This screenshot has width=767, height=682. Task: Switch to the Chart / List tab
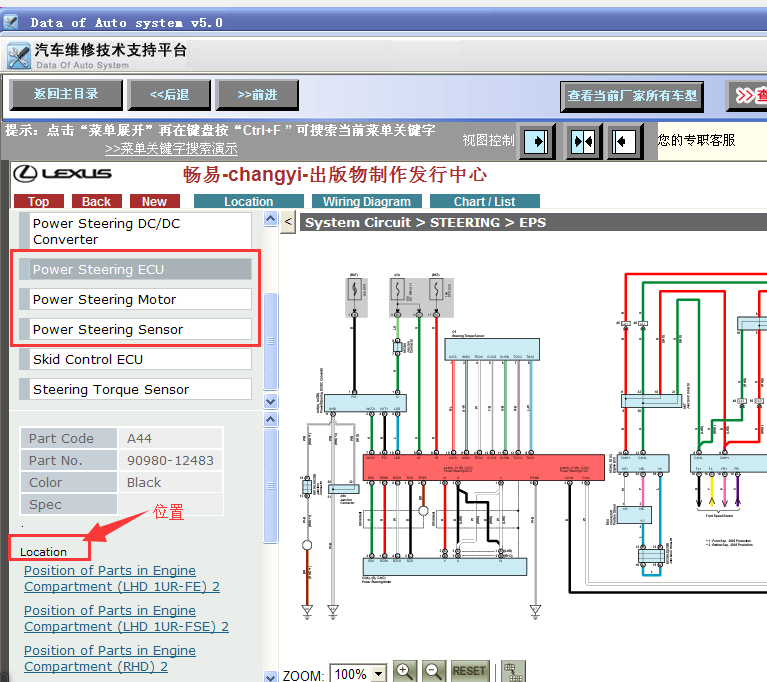click(x=484, y=201)
